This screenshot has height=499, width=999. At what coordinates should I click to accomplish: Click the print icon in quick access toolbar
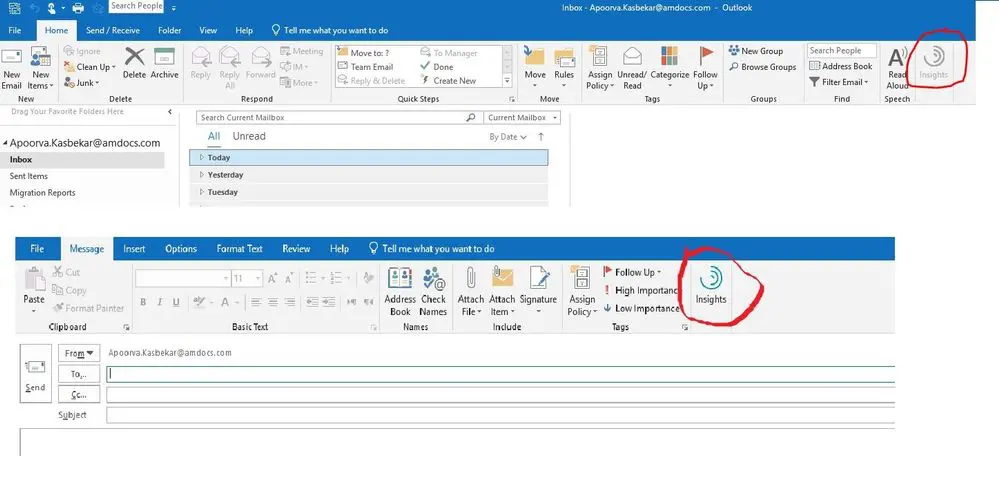[78, 8]
